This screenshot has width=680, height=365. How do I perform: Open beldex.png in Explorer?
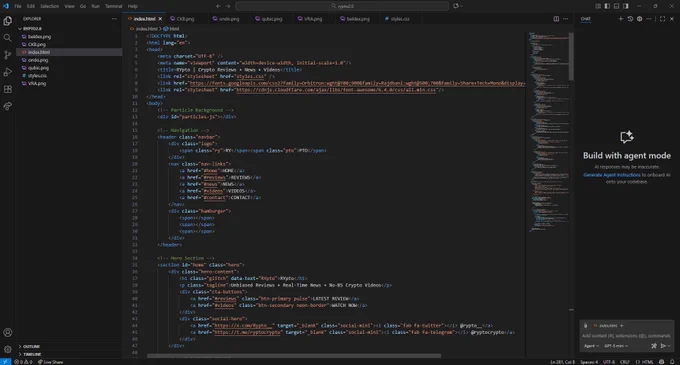(39, 36)
